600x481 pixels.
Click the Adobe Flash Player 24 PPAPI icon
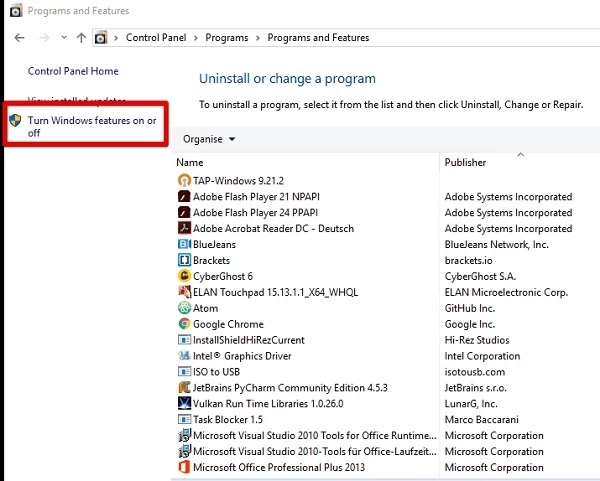click(x=184, y=212)
